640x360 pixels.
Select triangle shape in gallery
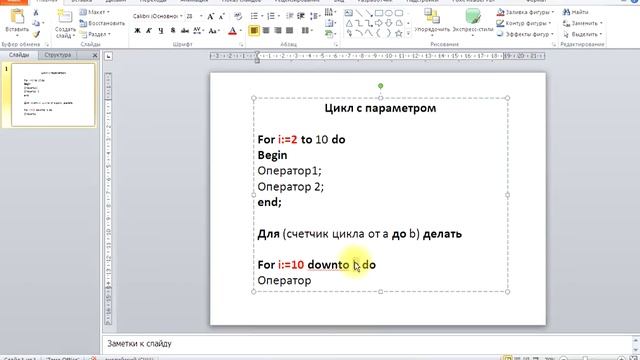(x=349, y=23)
